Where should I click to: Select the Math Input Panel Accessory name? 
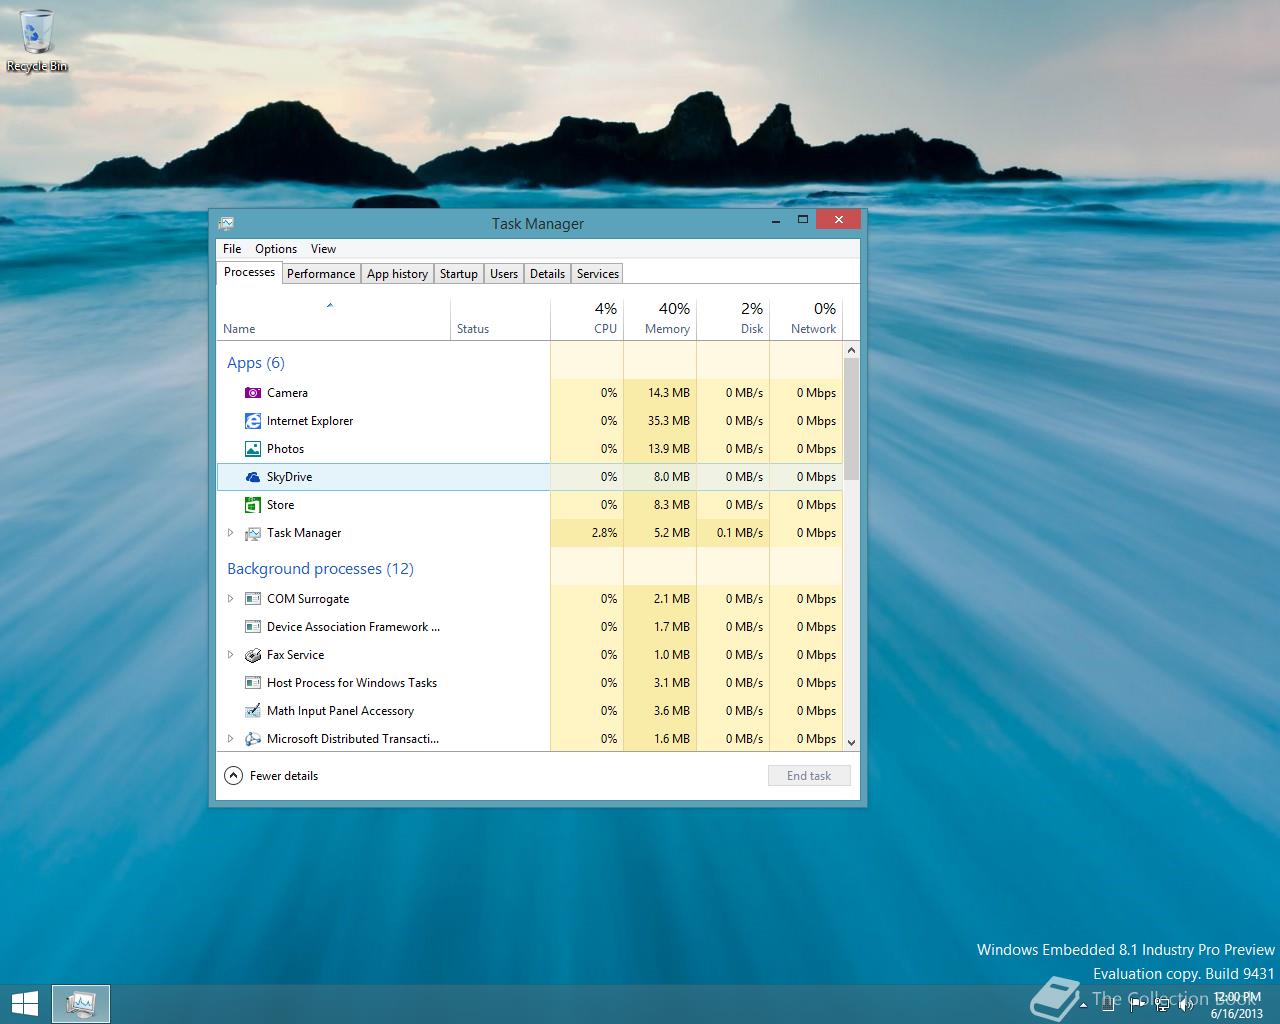[340, 711]
